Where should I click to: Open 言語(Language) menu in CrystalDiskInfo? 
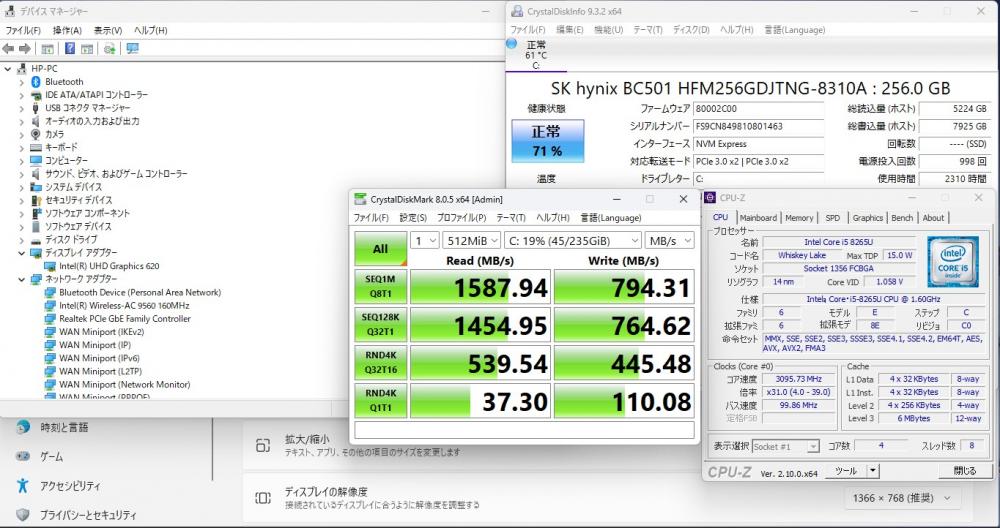tap(795, 29)
